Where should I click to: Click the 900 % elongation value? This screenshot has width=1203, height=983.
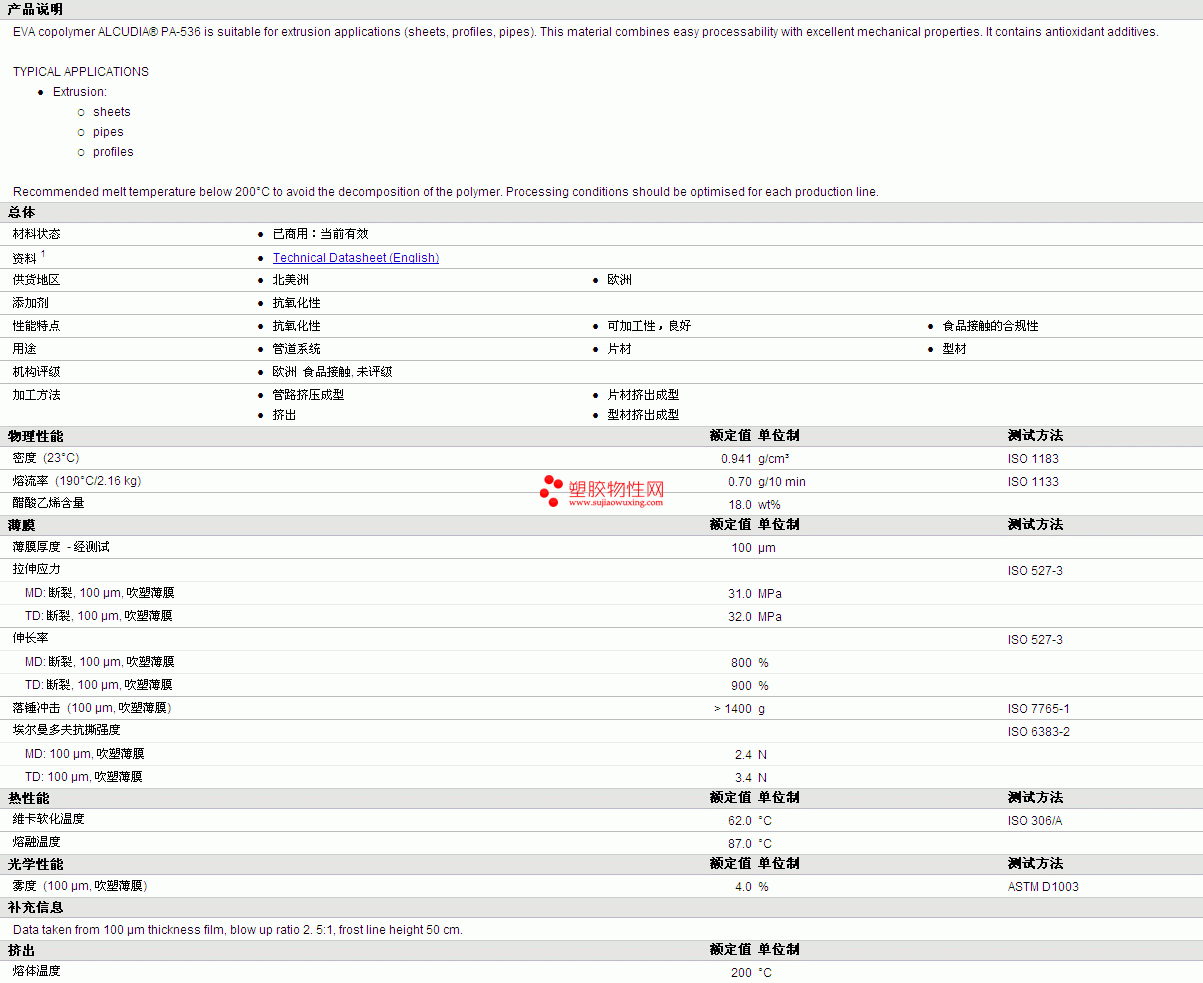pyautogui.click(x=749, y=686)
